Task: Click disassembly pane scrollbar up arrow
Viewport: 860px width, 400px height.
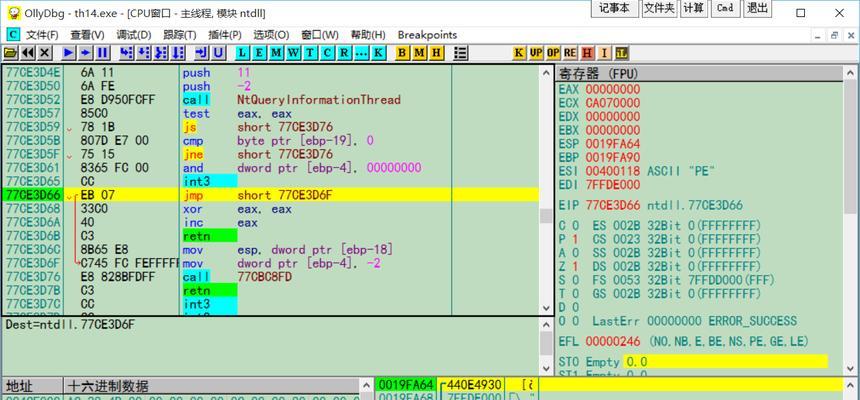Action: [x=546, y=72]
